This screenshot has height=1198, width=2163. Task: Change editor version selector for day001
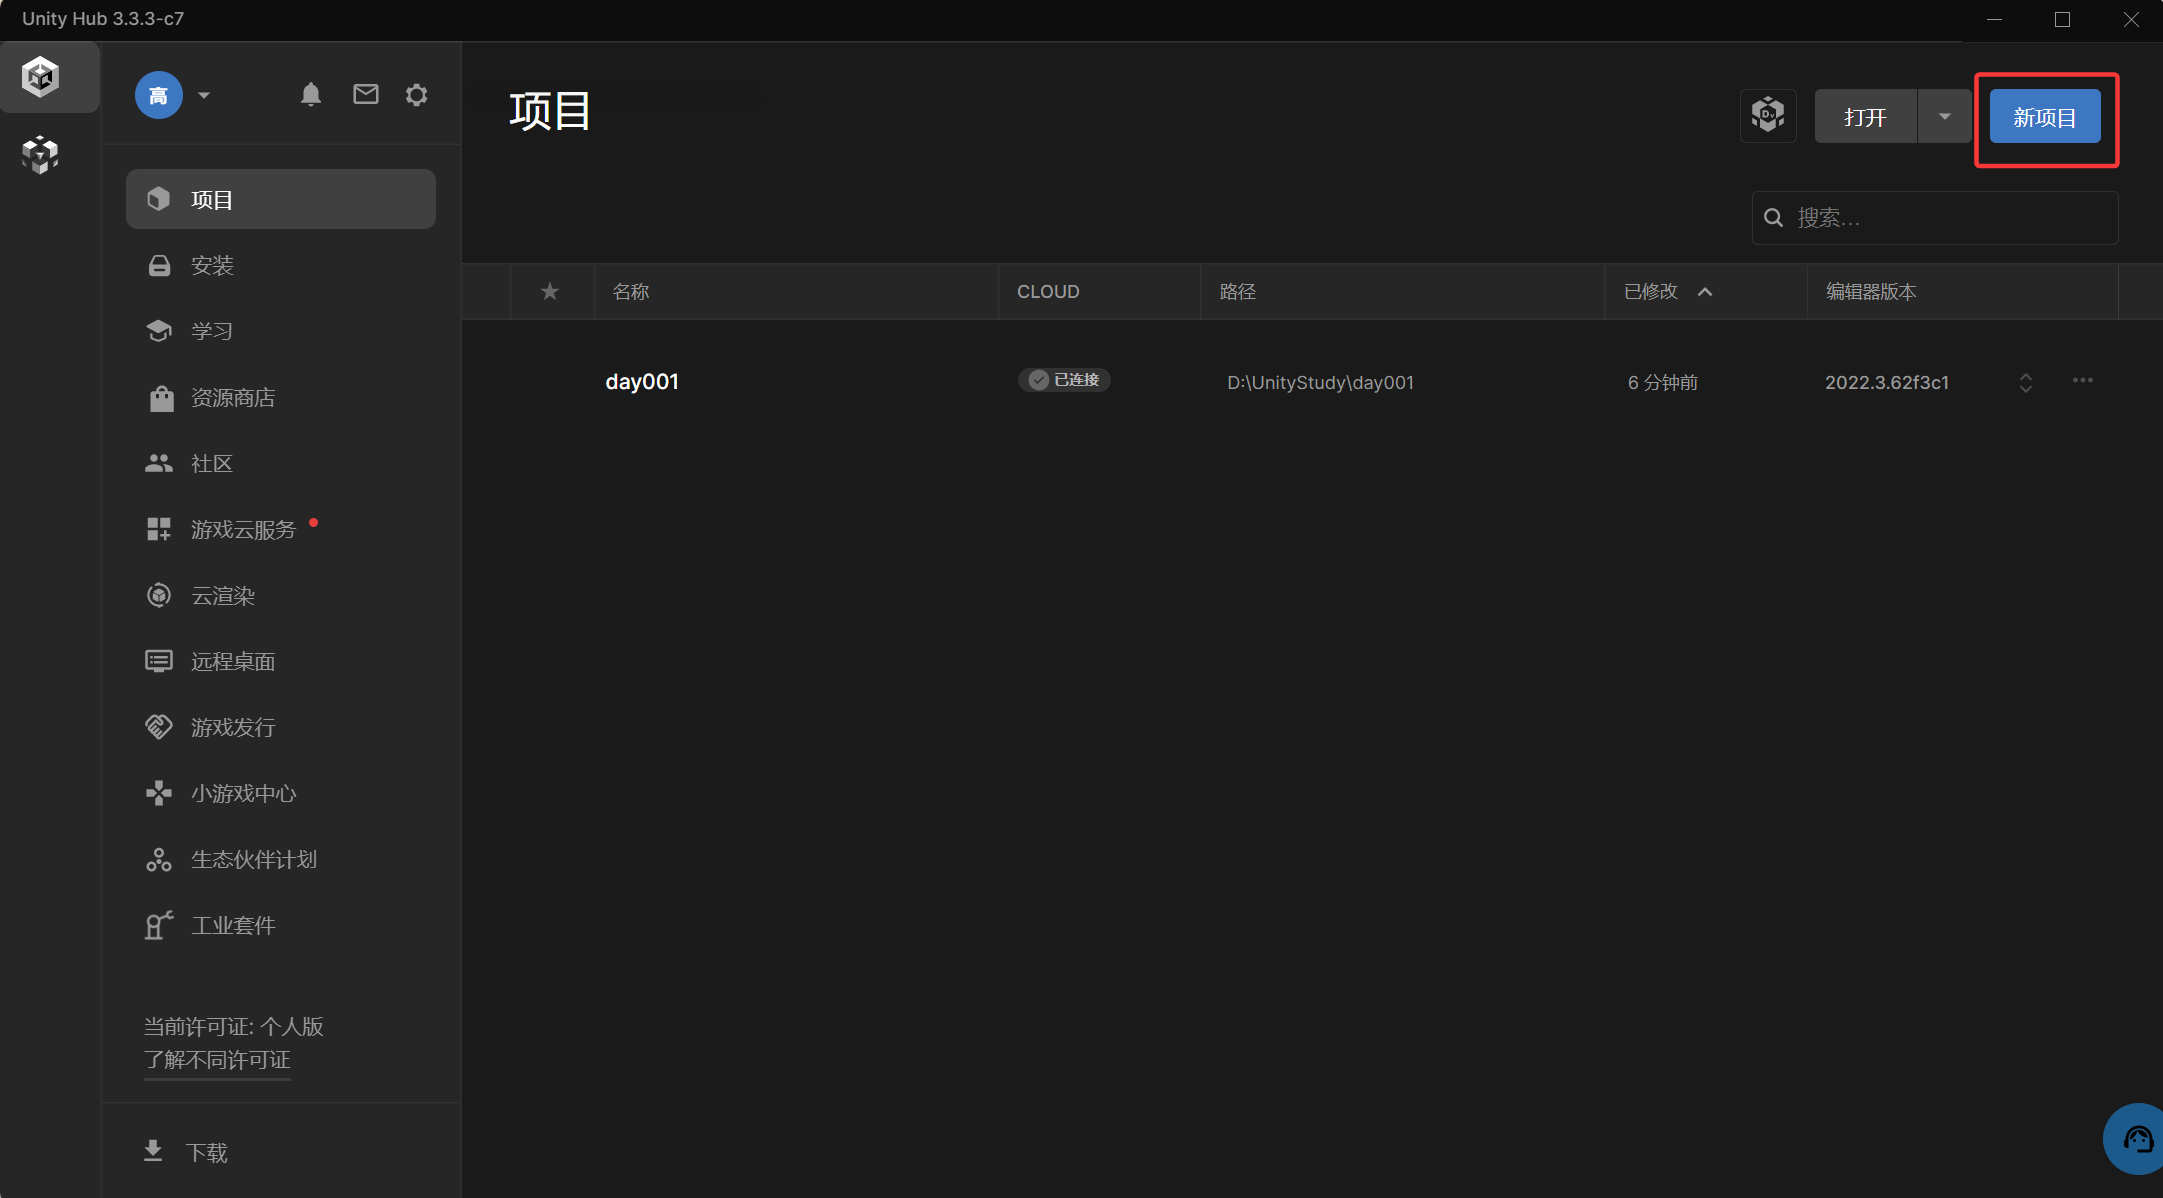2026,383
